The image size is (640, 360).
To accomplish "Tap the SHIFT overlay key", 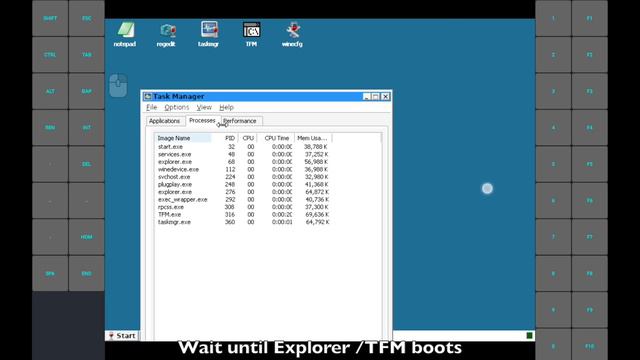I will tap(50, 18).
